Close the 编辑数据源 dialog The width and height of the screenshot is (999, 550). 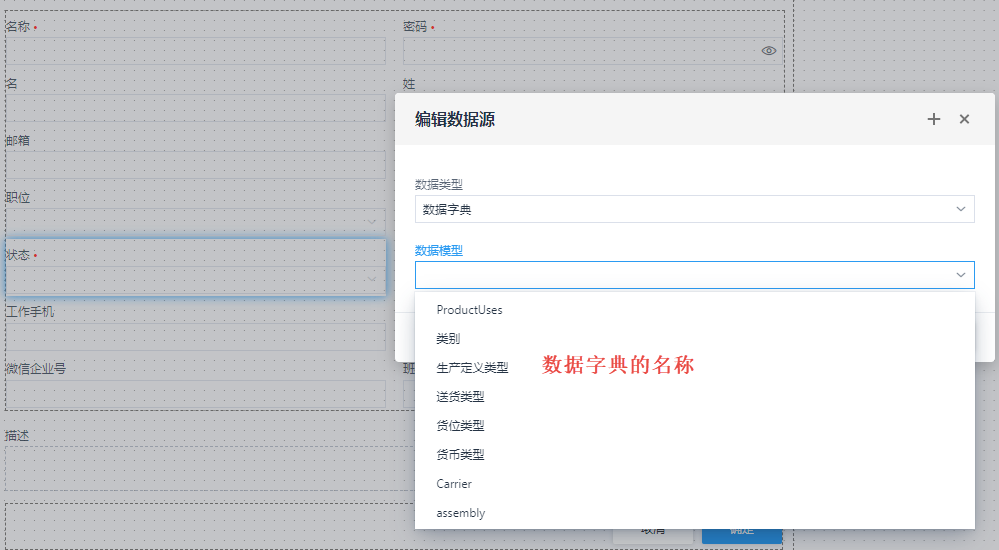pyautogui.click(x=965, y=119)
